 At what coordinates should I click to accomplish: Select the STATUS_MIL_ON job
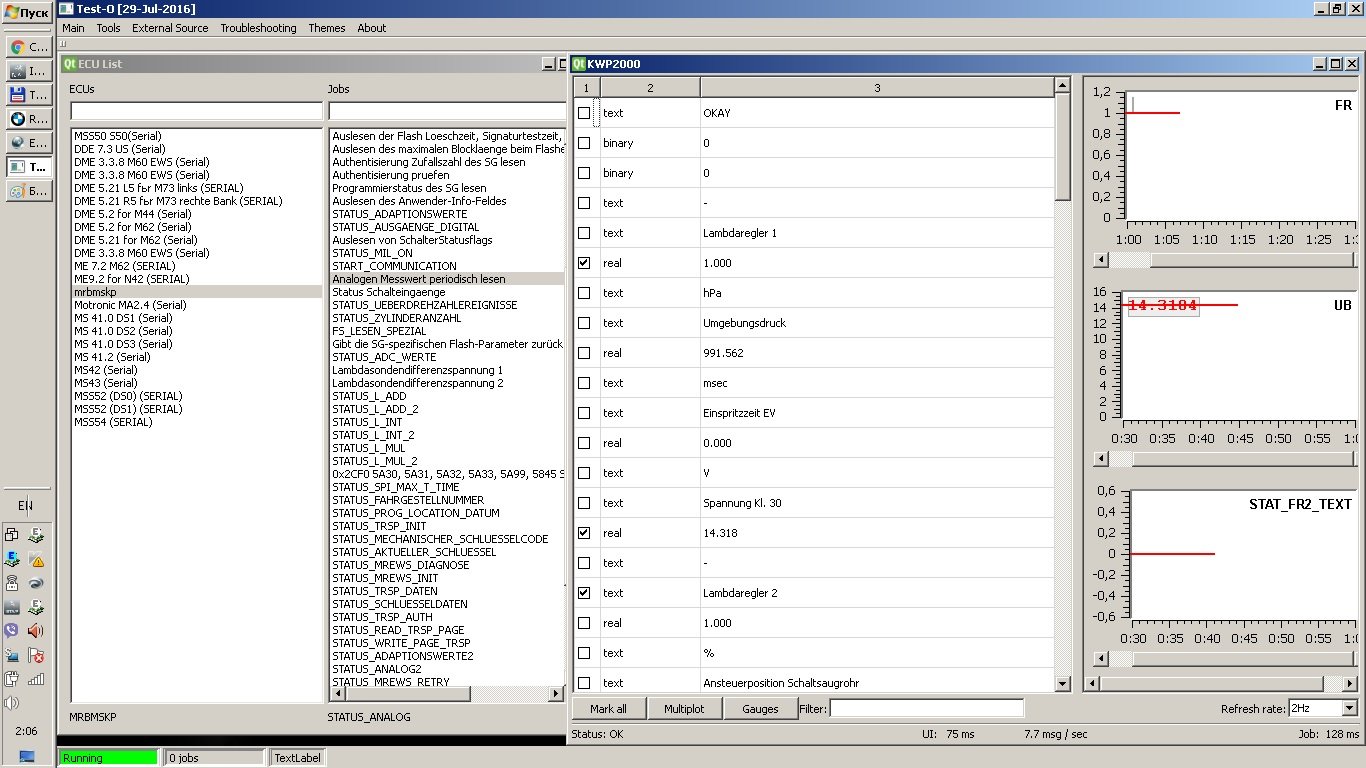[372, 253]
